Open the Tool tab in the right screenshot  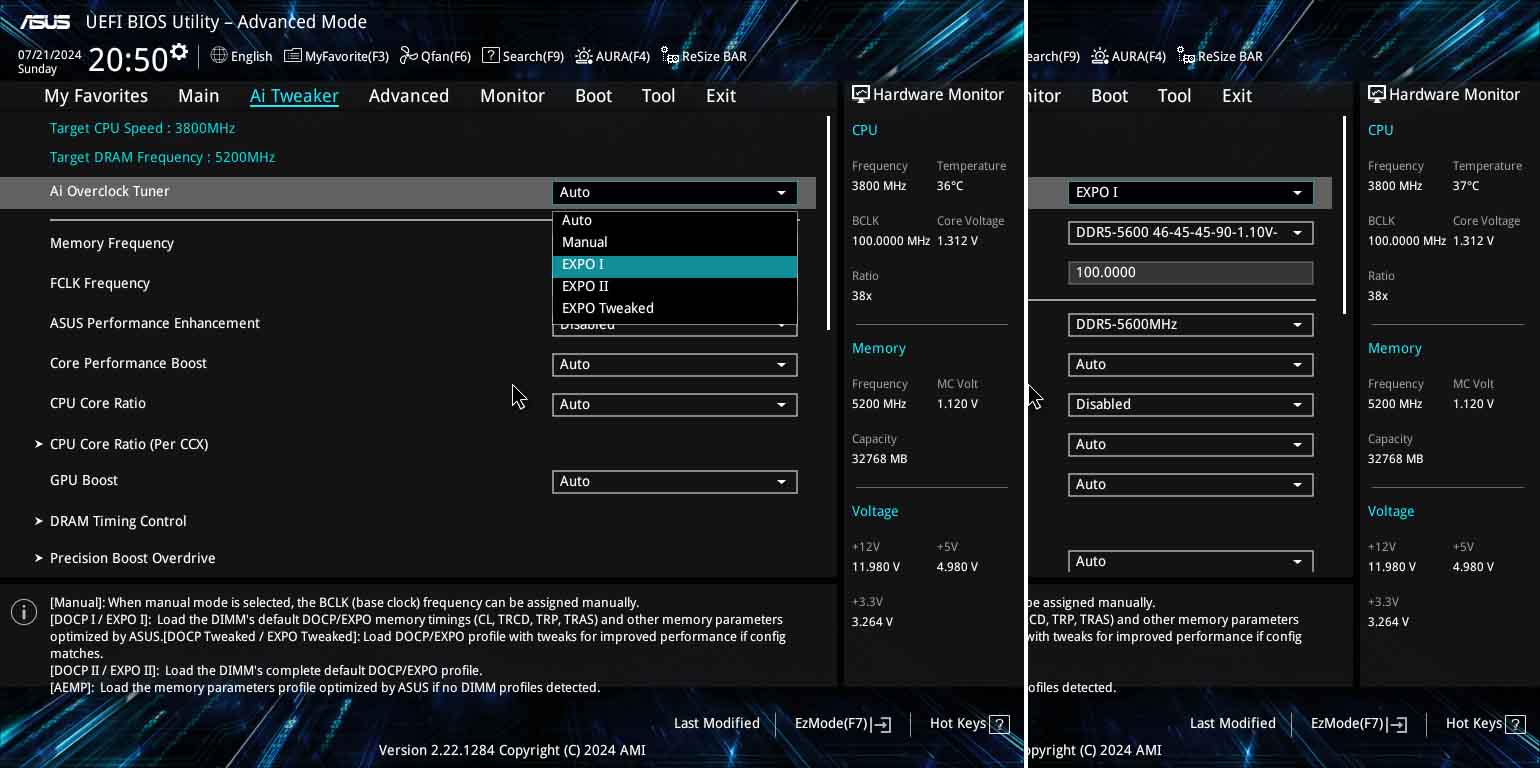click(1174, 95)
